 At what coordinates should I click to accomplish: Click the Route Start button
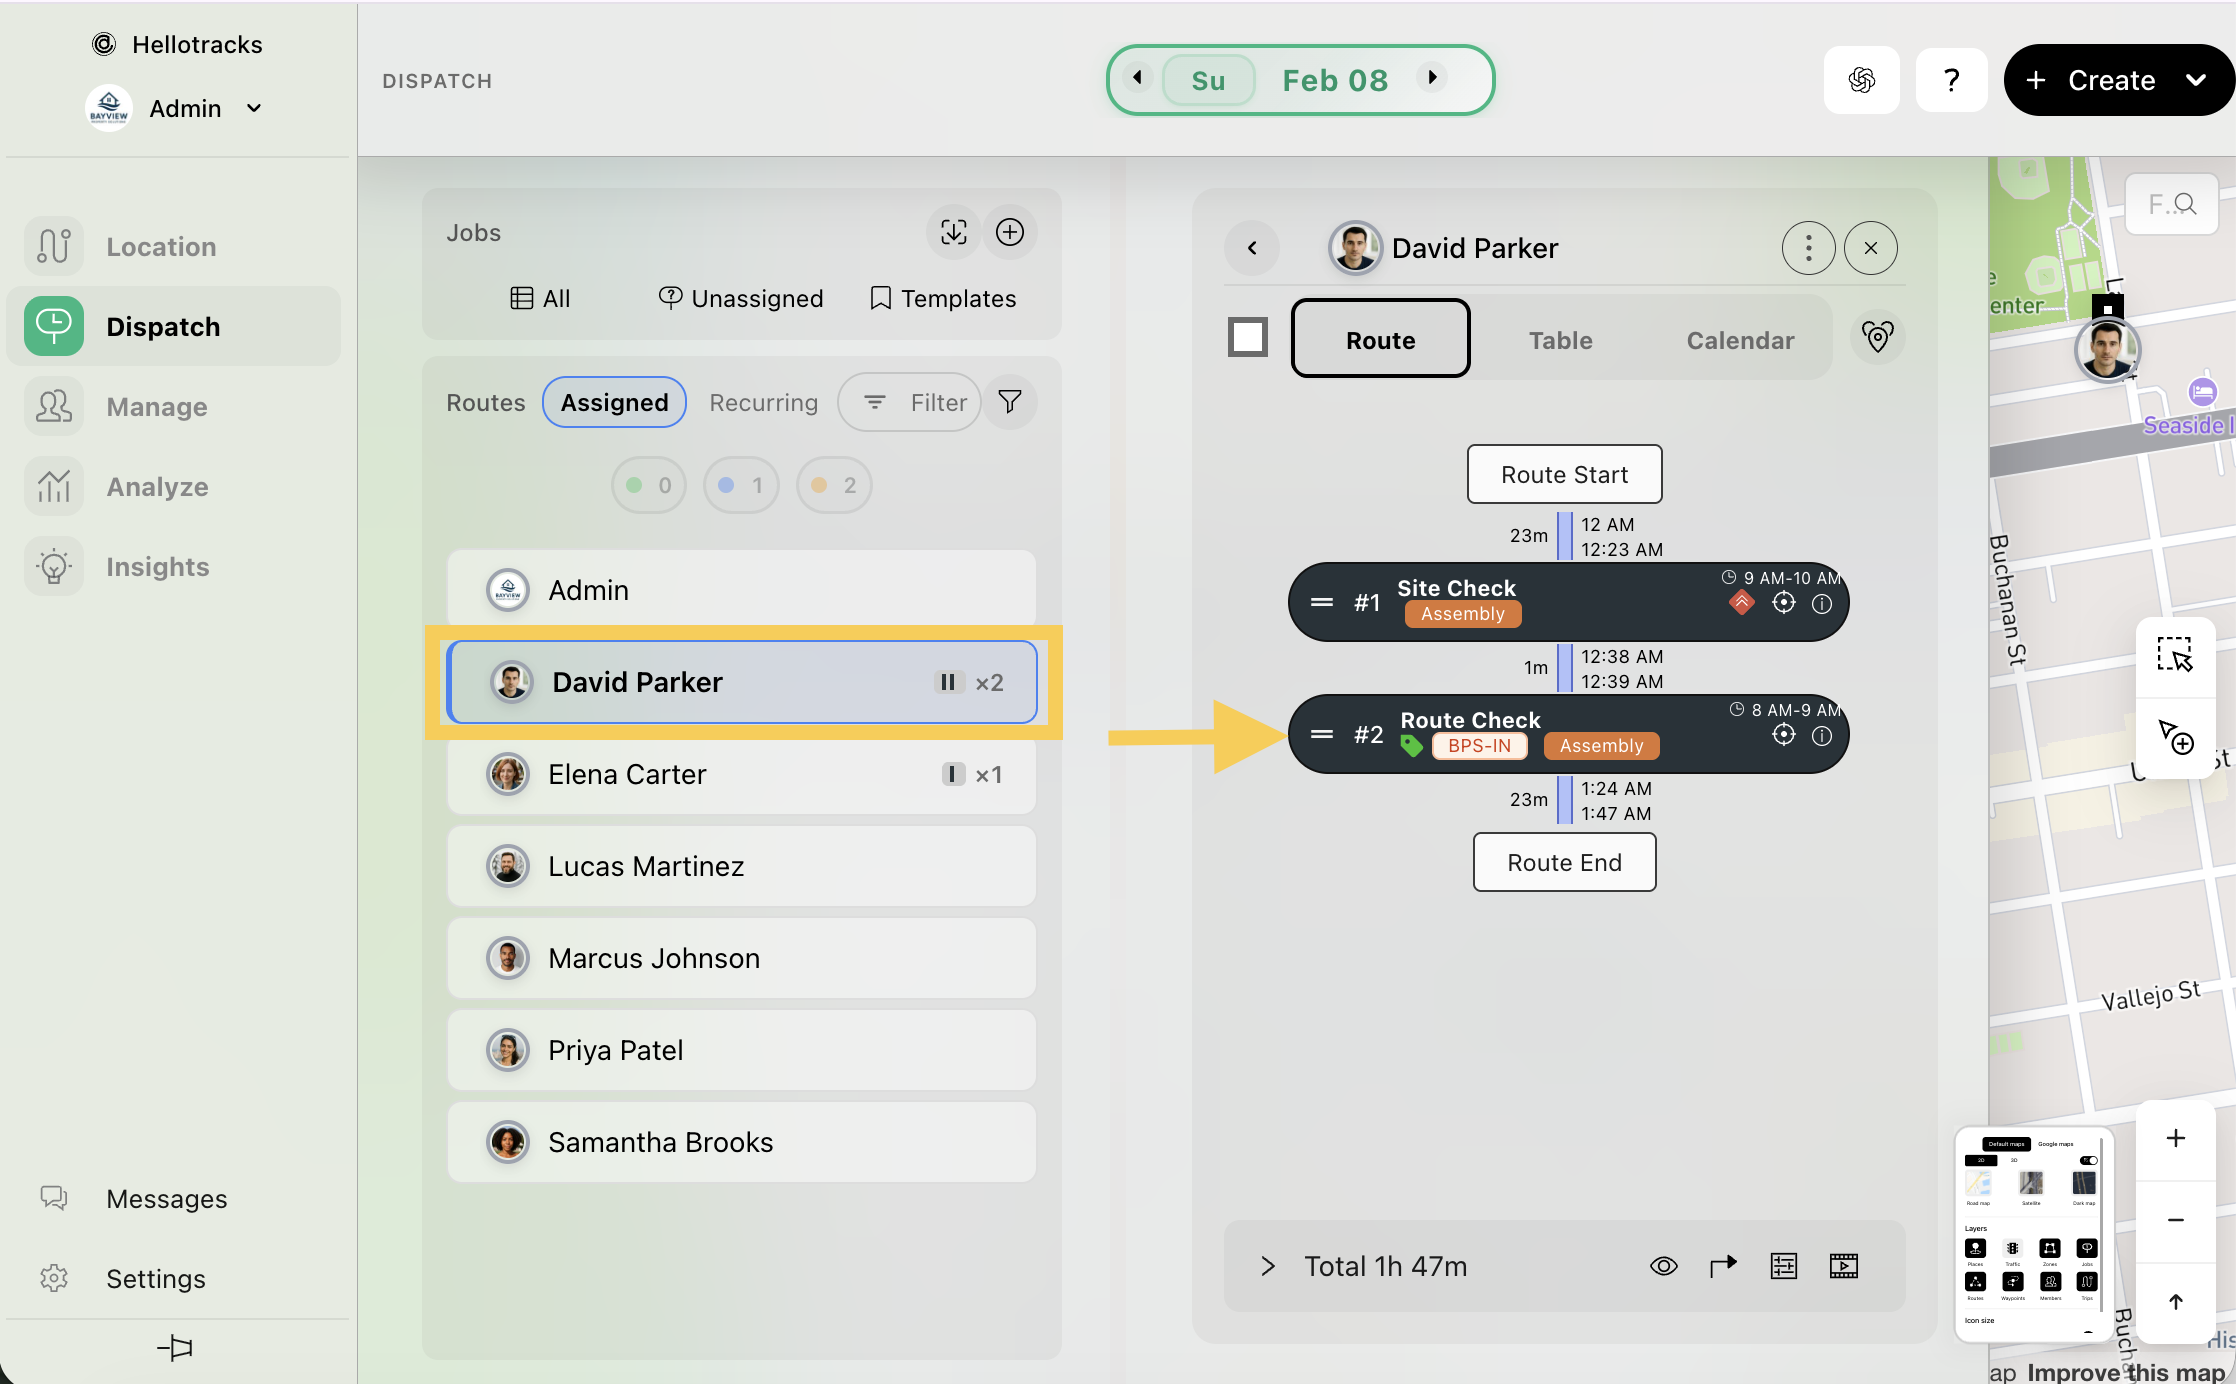1564,474
